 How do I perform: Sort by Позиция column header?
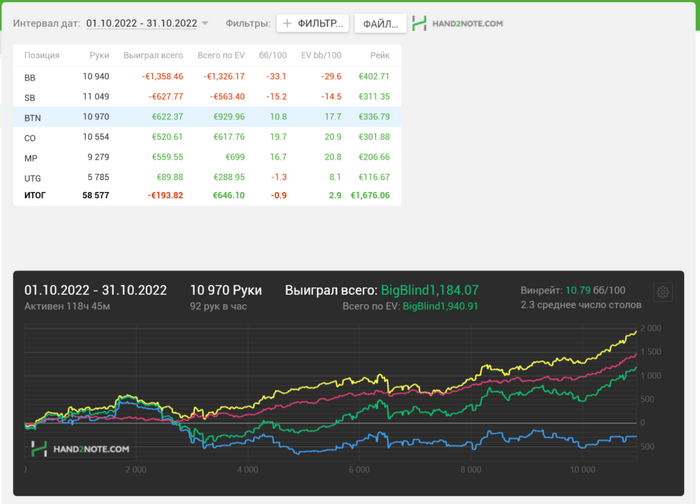[x=42, y=56]
